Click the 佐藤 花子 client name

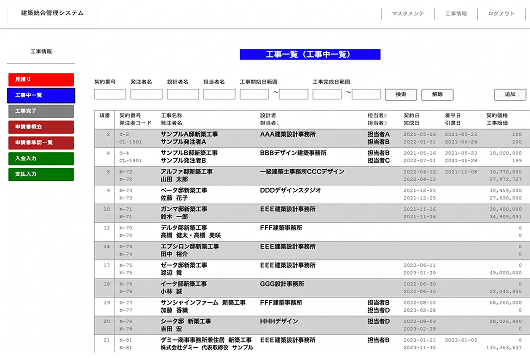[x=174, y=198]
